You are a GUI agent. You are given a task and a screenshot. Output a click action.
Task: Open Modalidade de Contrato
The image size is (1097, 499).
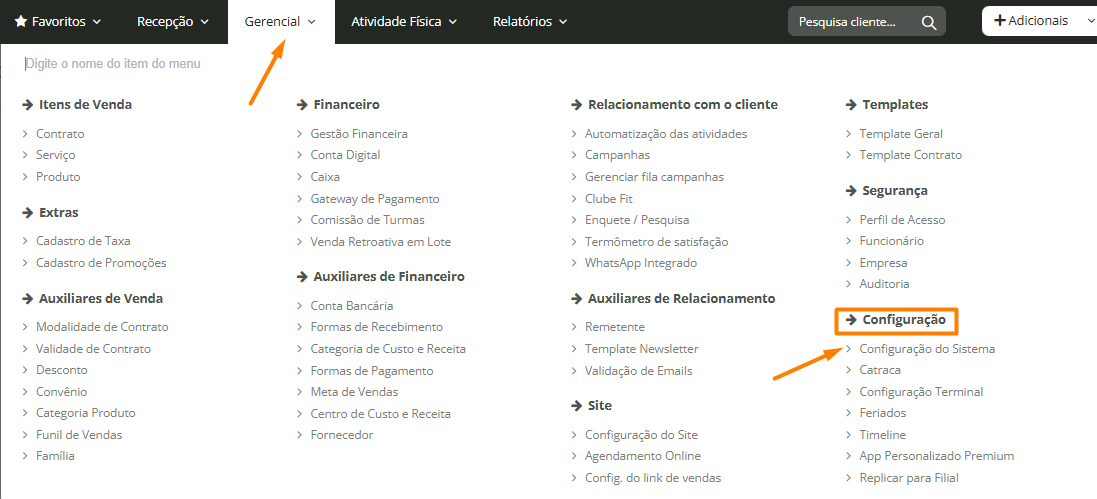(102, 327)
